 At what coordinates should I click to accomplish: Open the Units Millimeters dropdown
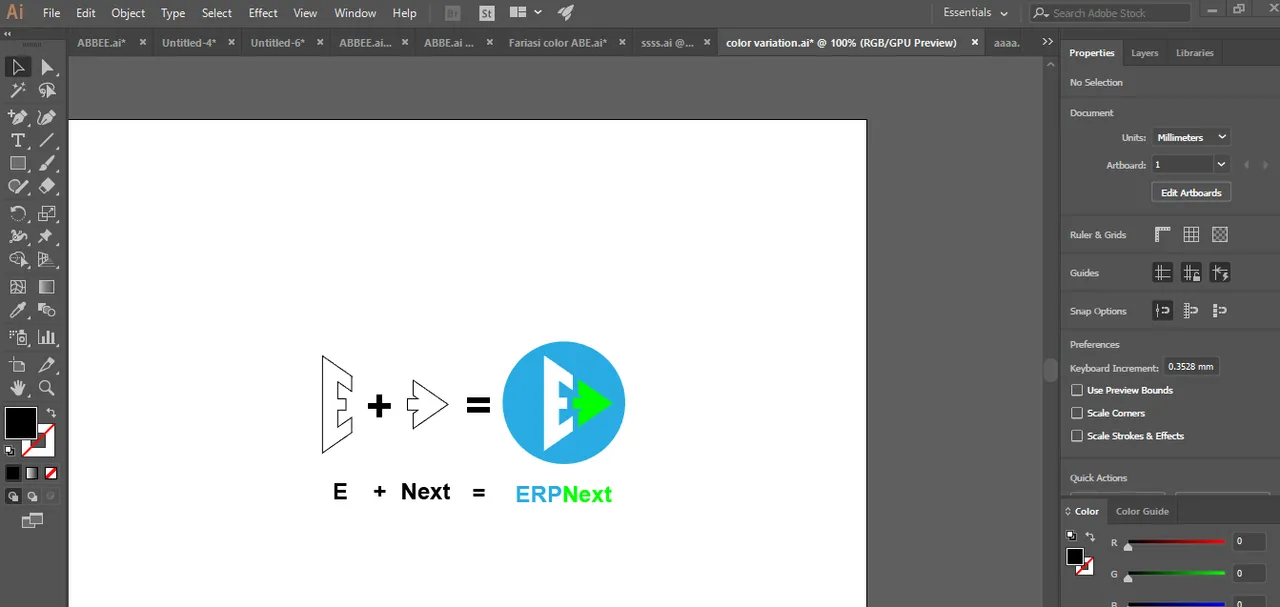1191,137
